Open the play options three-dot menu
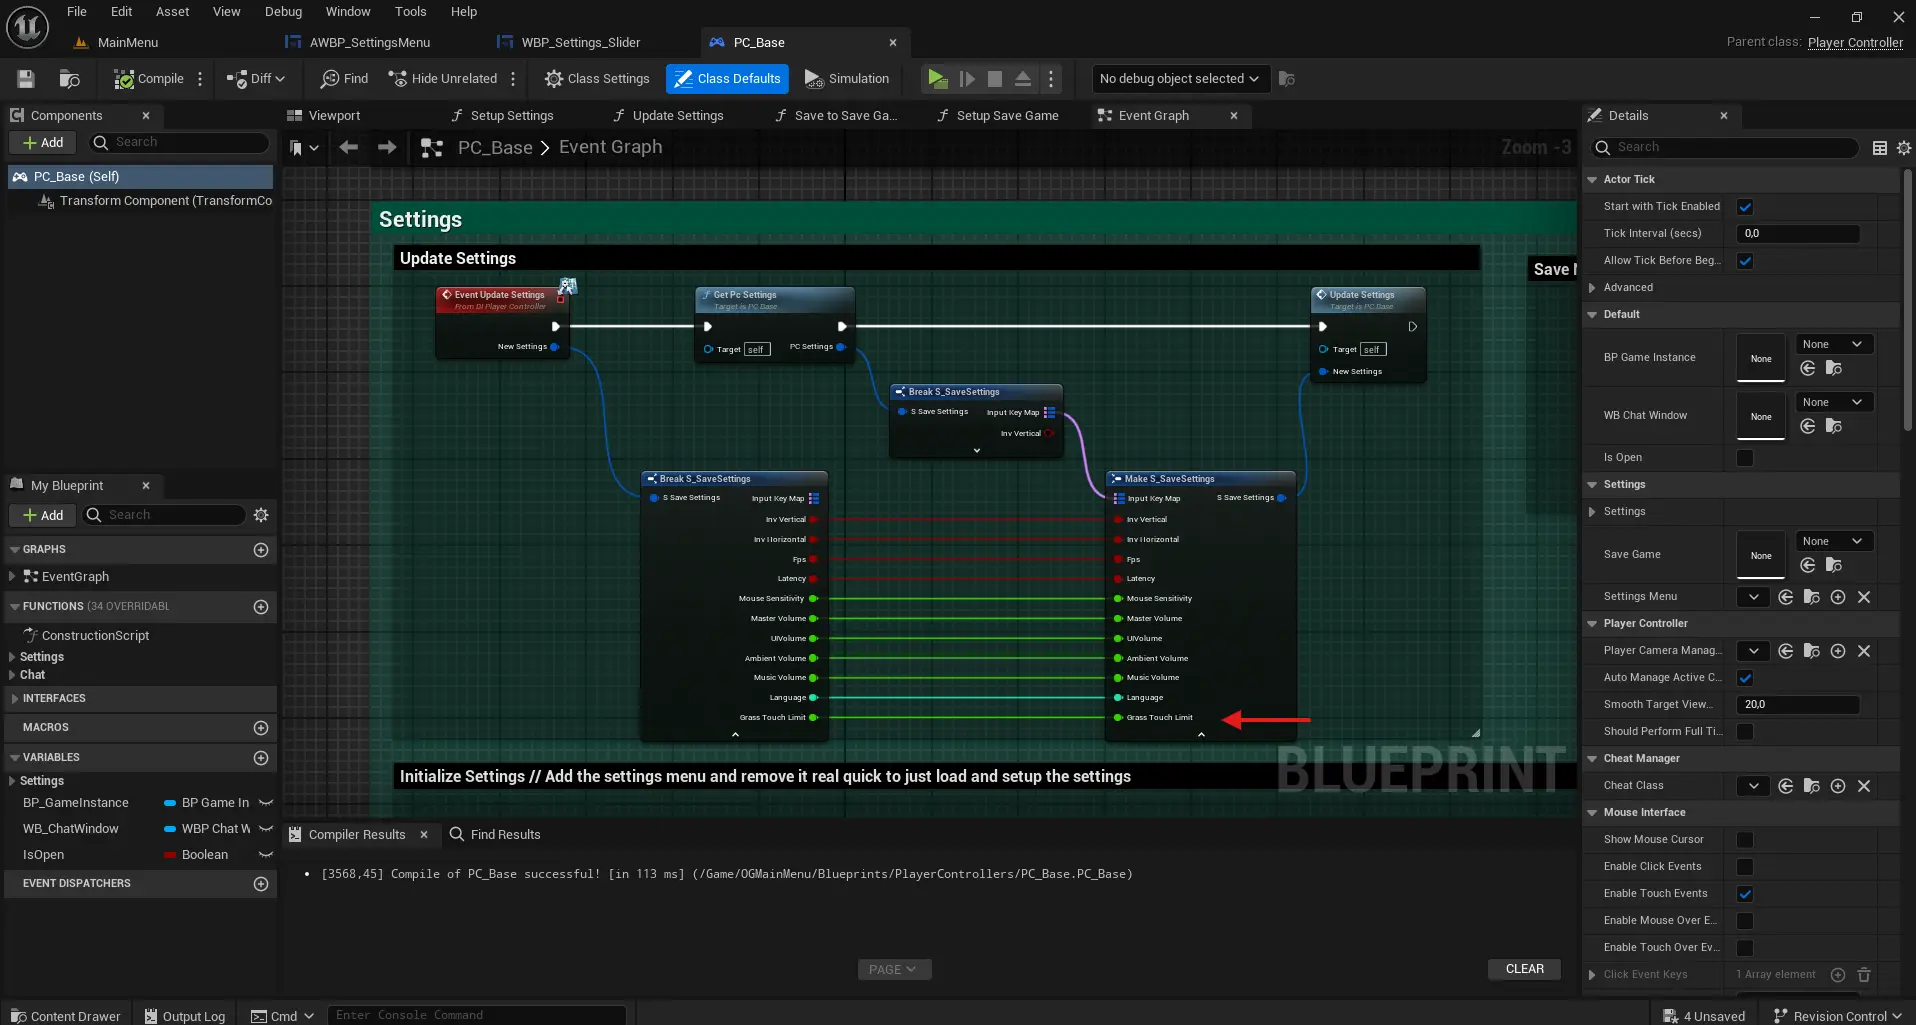Image resolution: width=1916 pixels, height=1025 pixels. 1051,79
